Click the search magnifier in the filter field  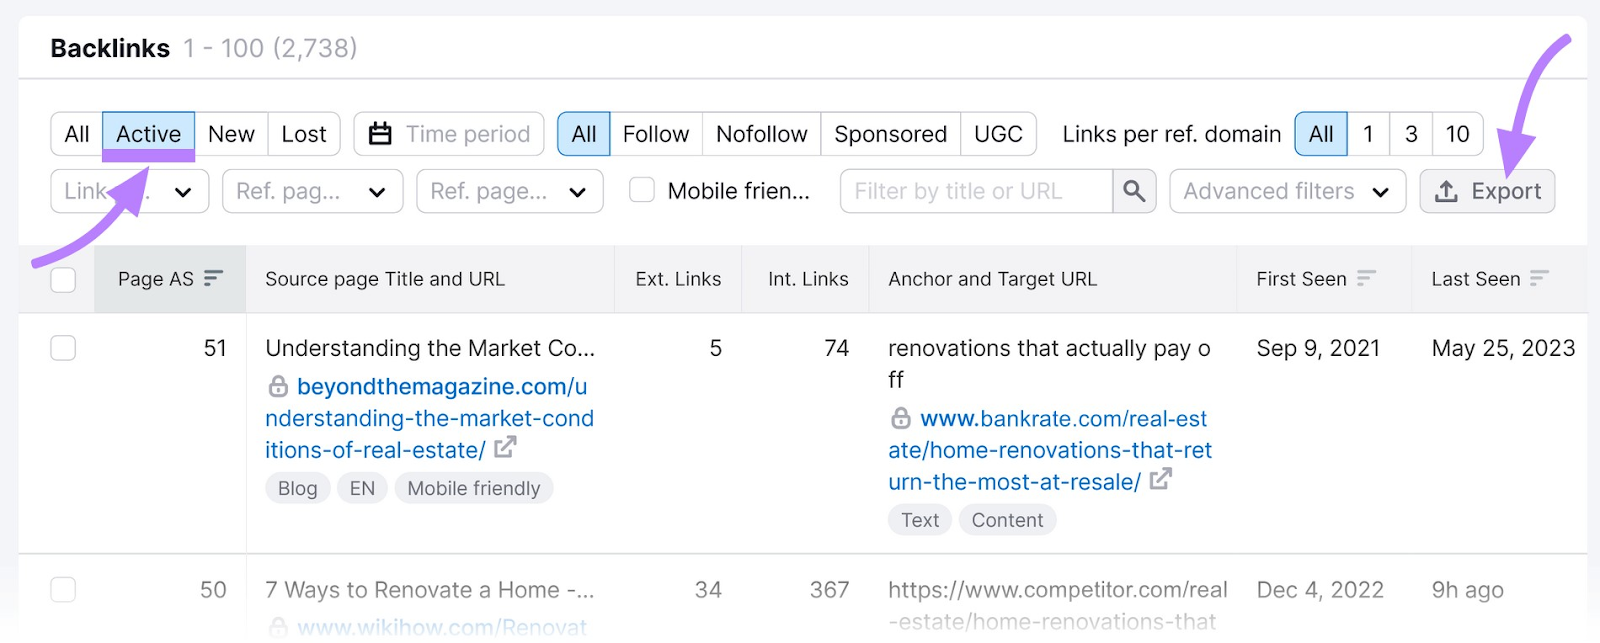click(x=1133, y=190)
